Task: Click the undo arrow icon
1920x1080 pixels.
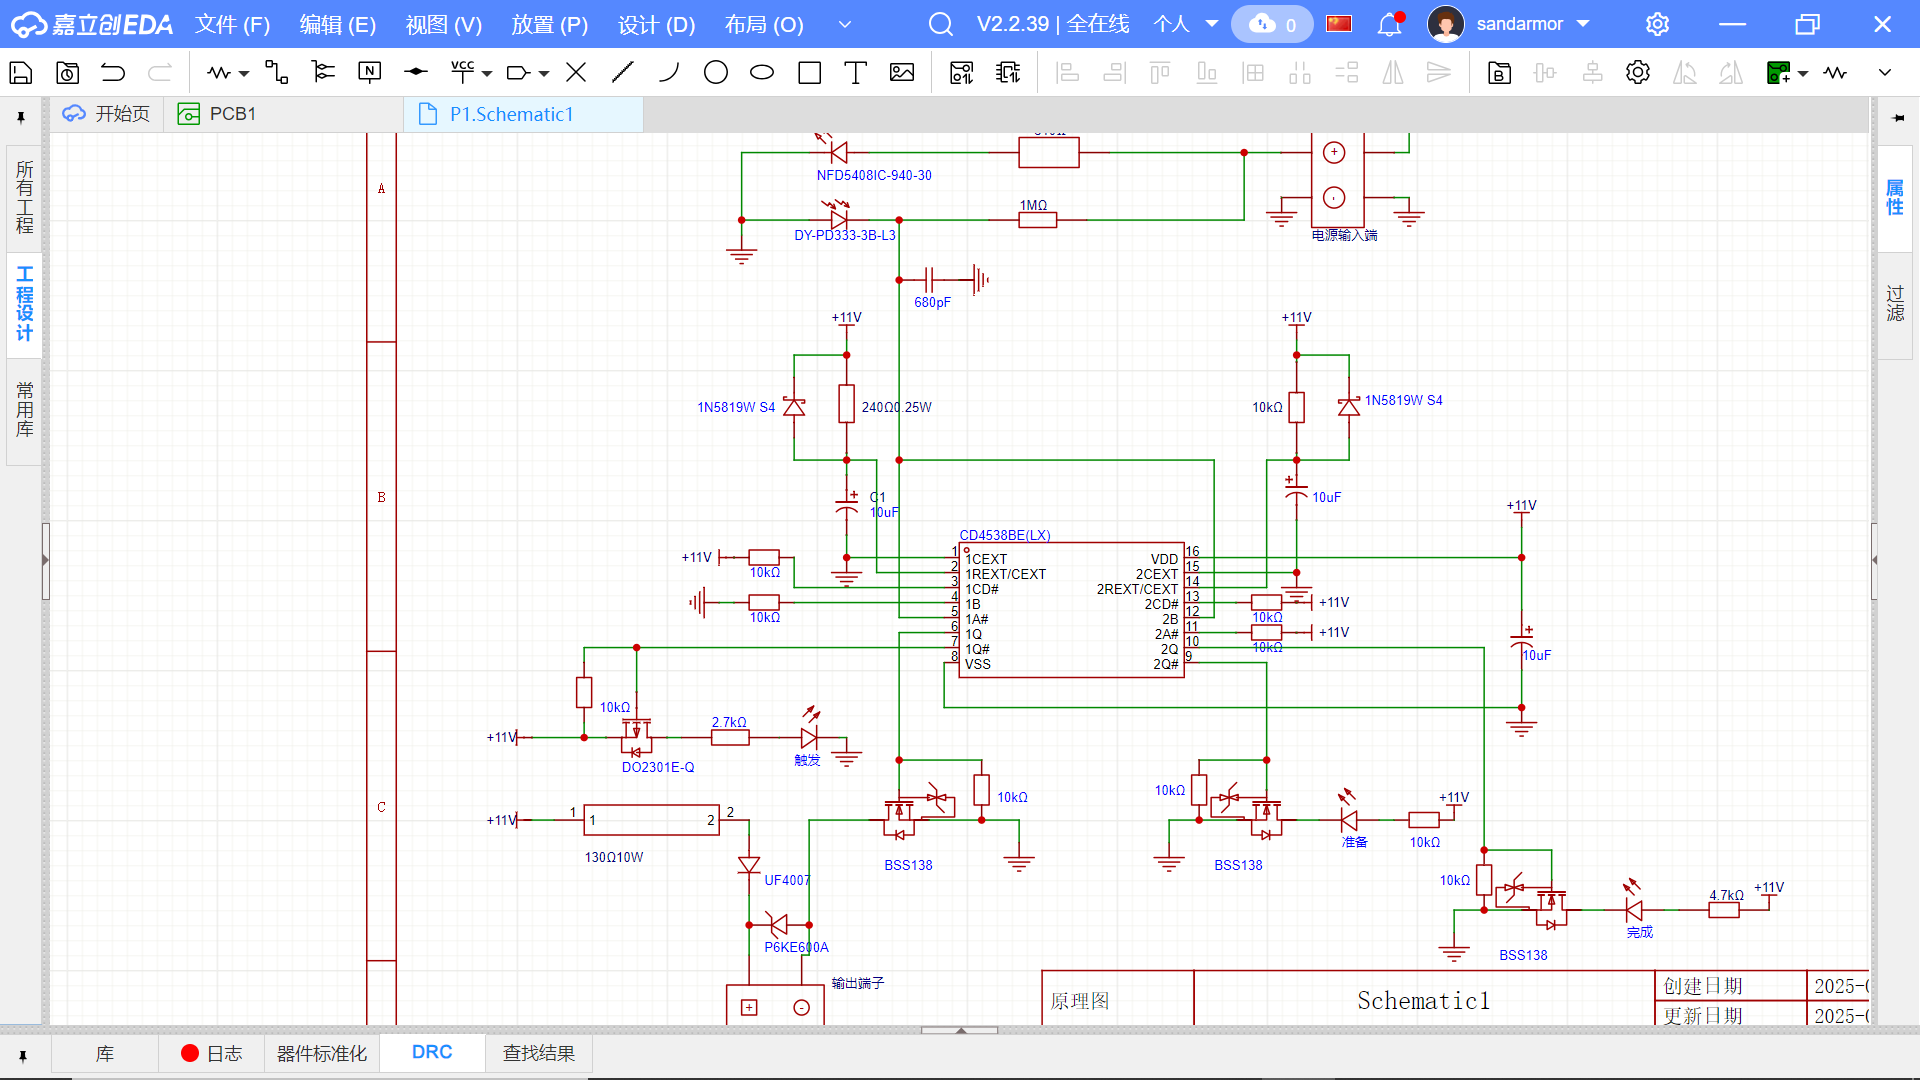Action: (113, 73)
